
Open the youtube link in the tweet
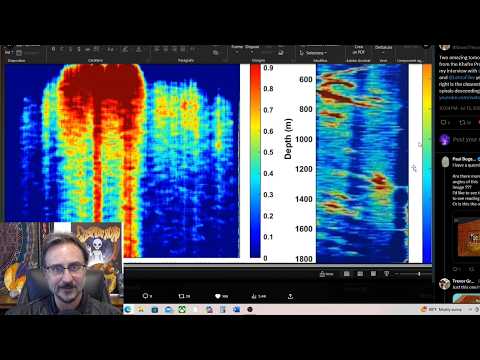[x=459, y=97]
